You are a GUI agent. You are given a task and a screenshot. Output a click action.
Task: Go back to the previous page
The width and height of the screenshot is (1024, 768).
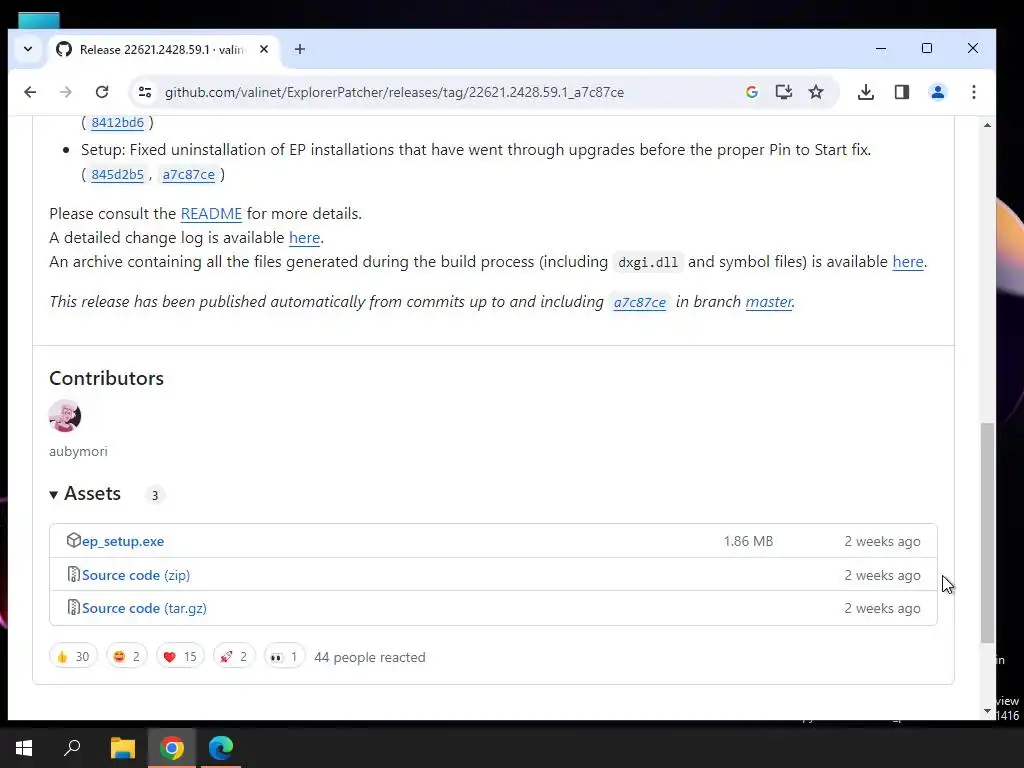[30, 92]
